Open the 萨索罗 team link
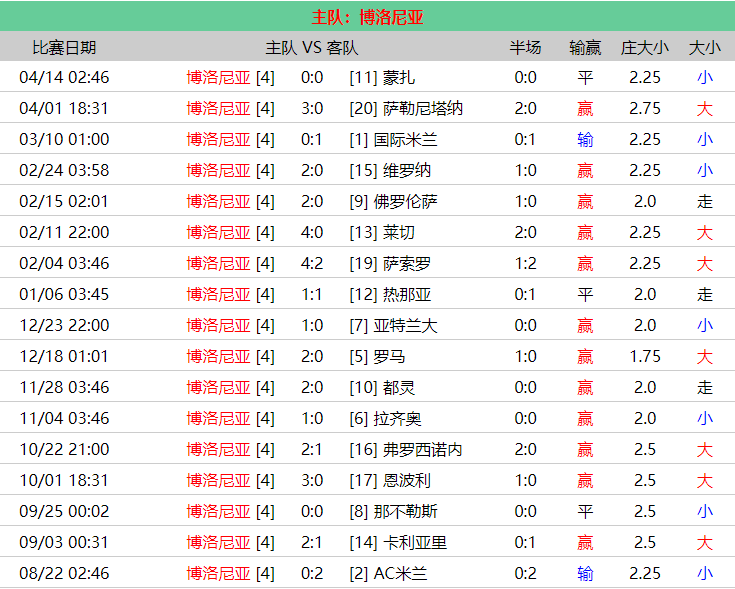Image resolution: width=735 pixels, height=589 pixels. pyautogui.click(x=408, y=263)
